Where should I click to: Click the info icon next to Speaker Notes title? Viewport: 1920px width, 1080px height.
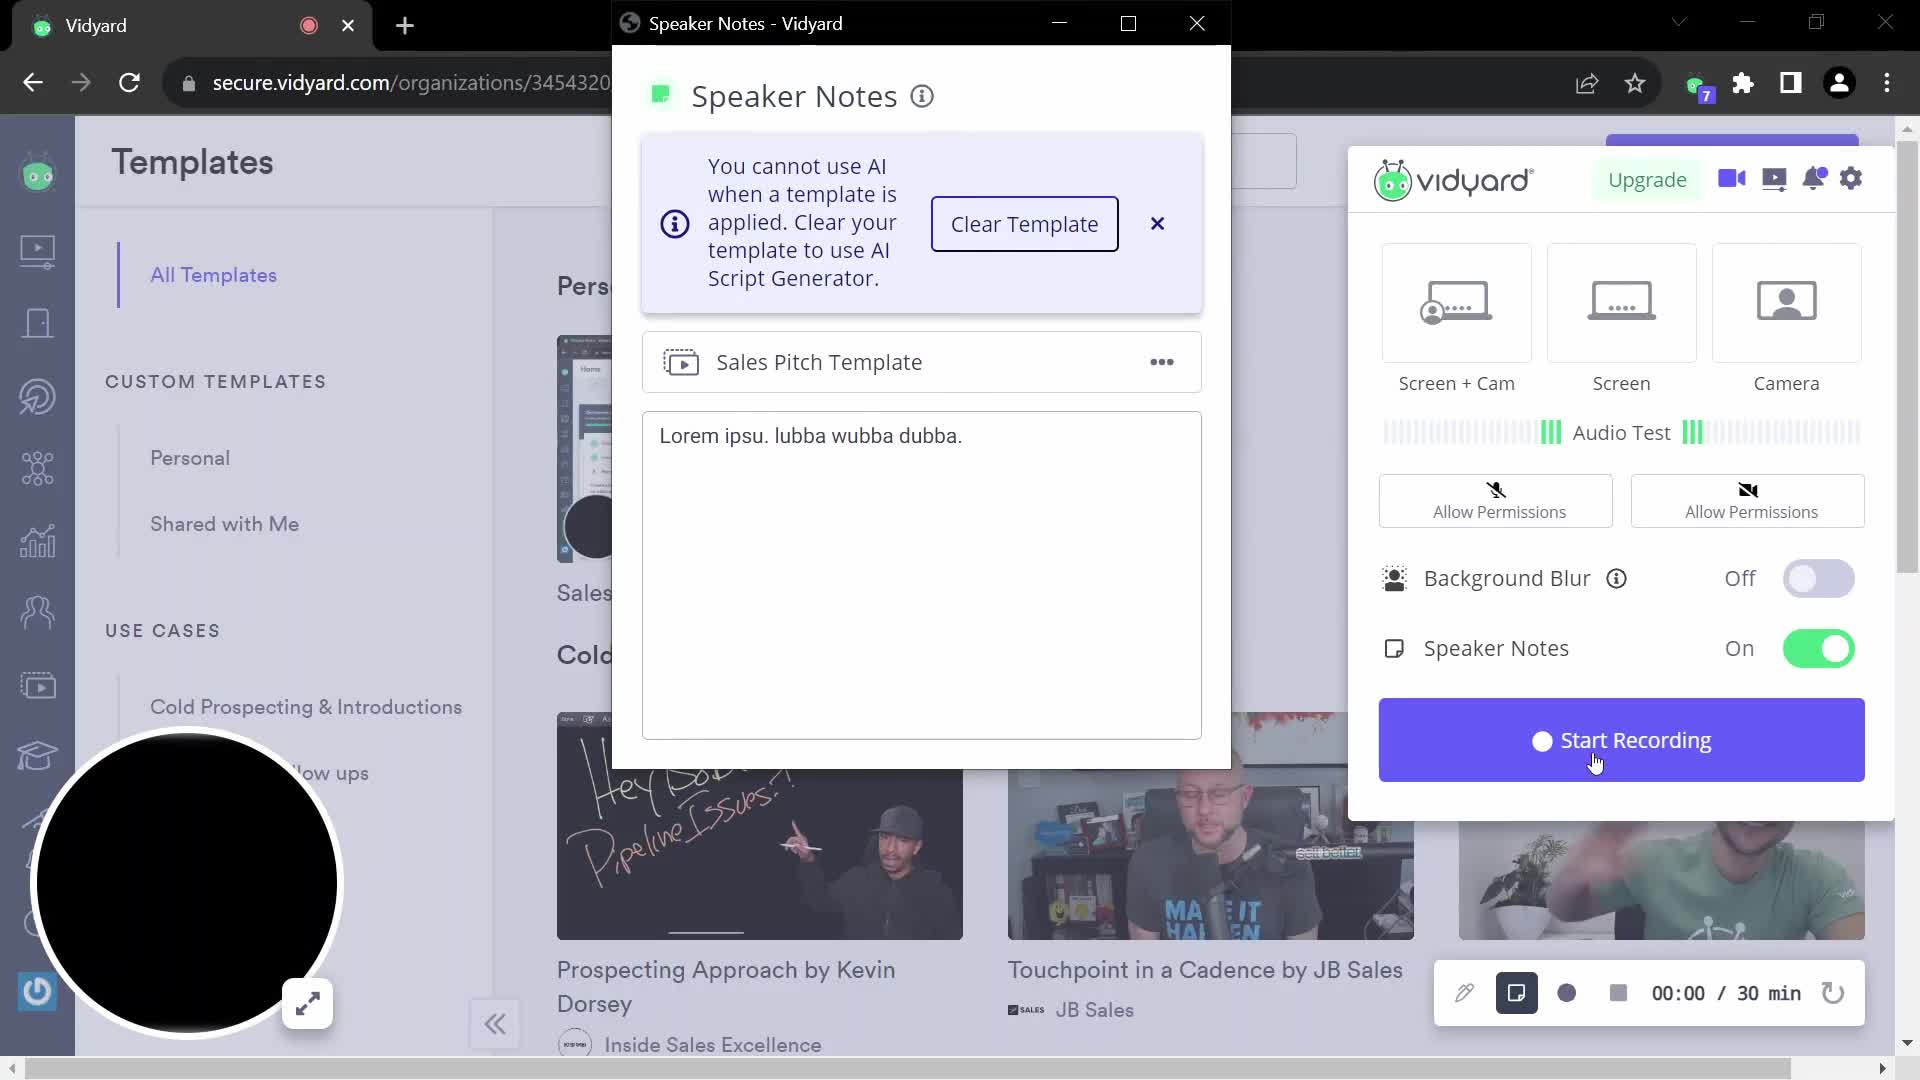point(922,96)
